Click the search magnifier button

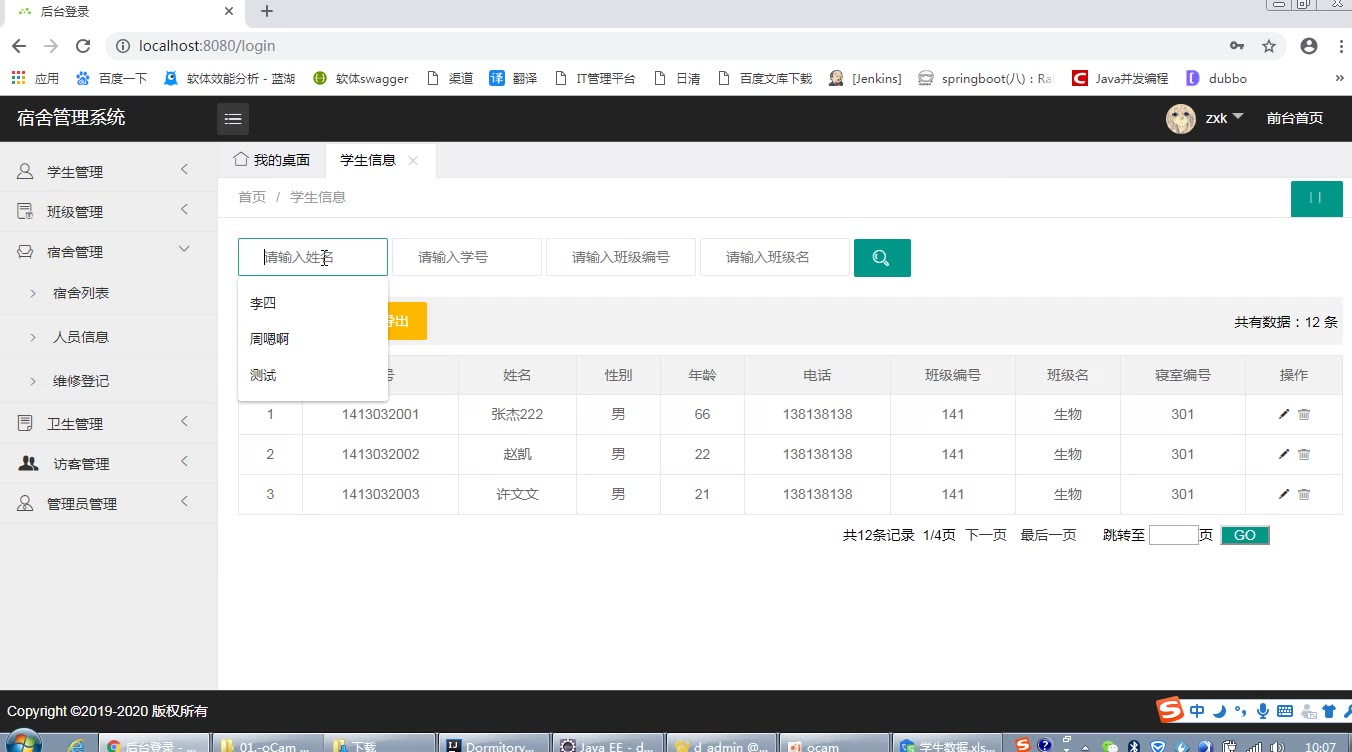(881, 258)
